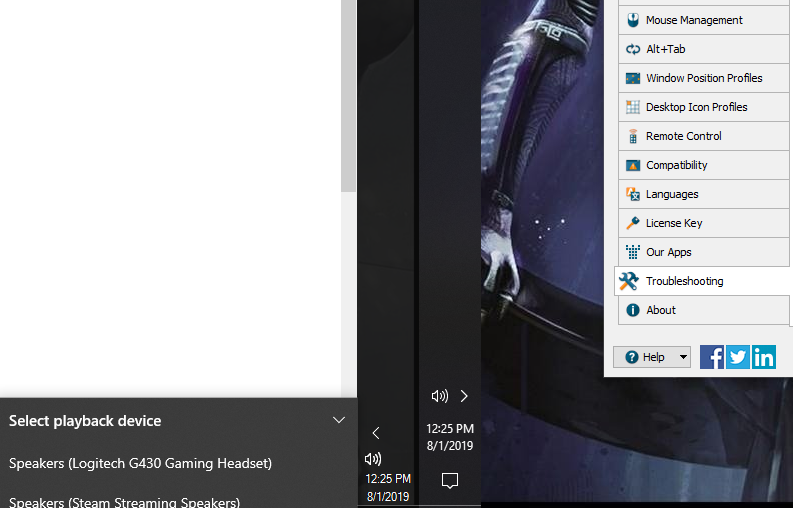Select Speakers (Steam Streaming Speakers) device
793x508 pixels.
125,501
